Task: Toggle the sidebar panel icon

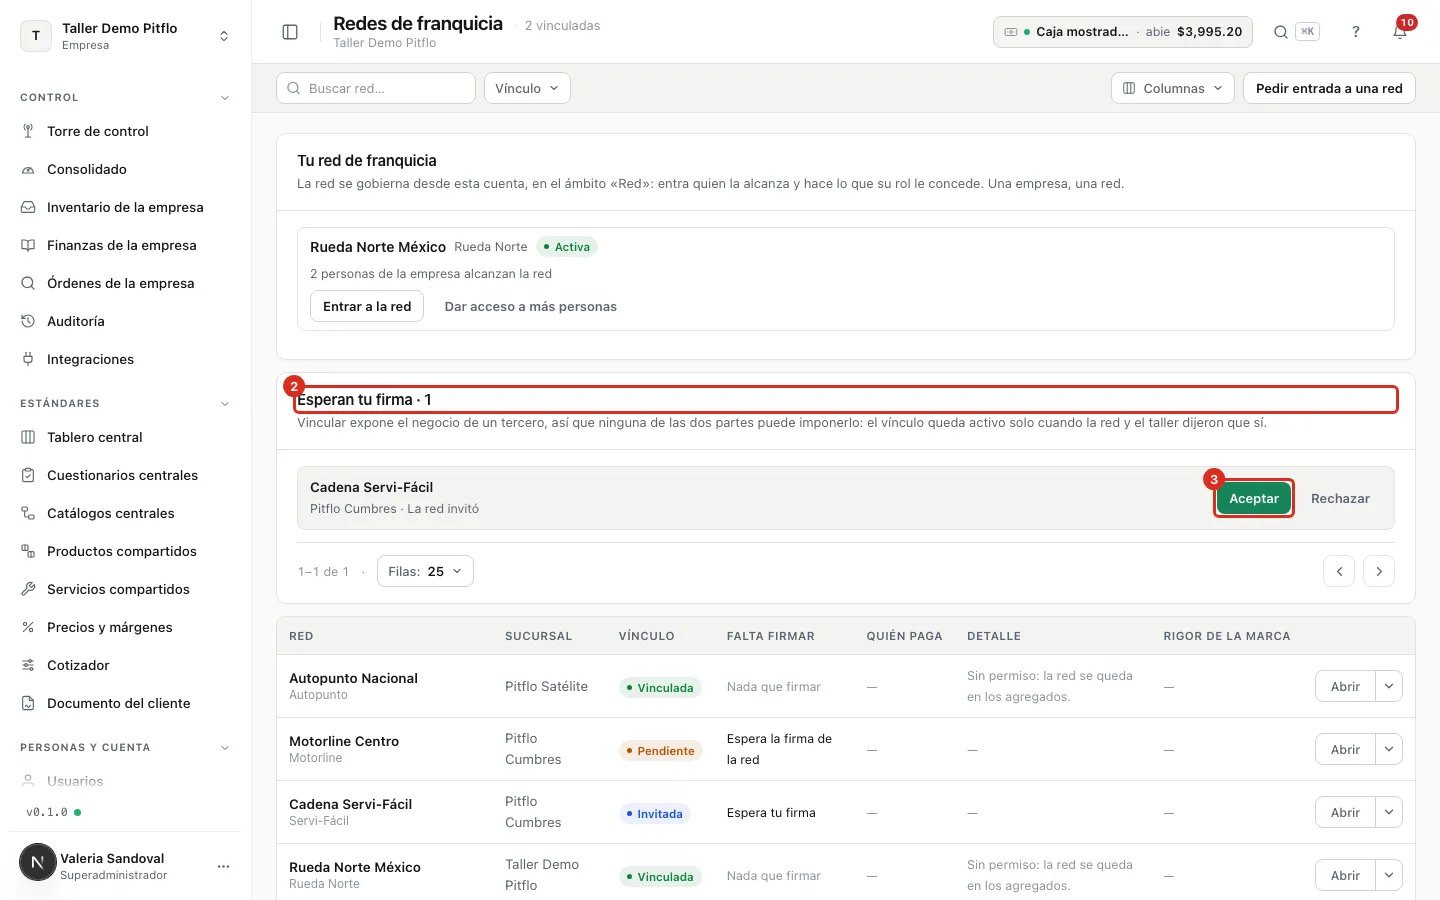Action: (290, 32)
